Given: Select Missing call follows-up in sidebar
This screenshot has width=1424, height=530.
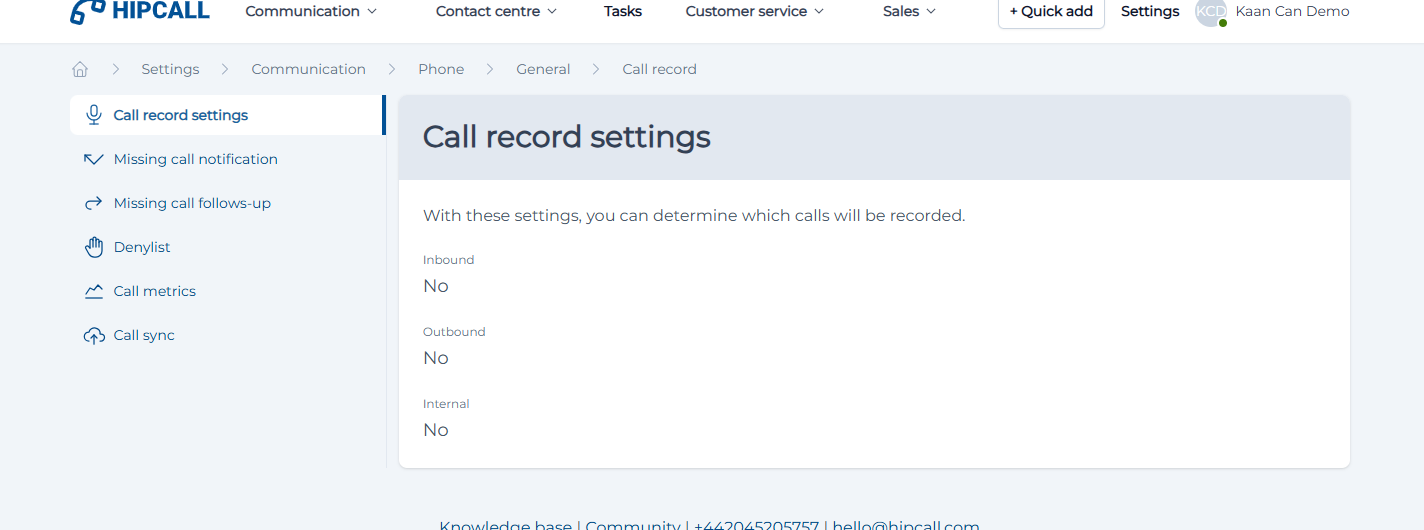Looking at the screenshot, I should click(227, 203).
